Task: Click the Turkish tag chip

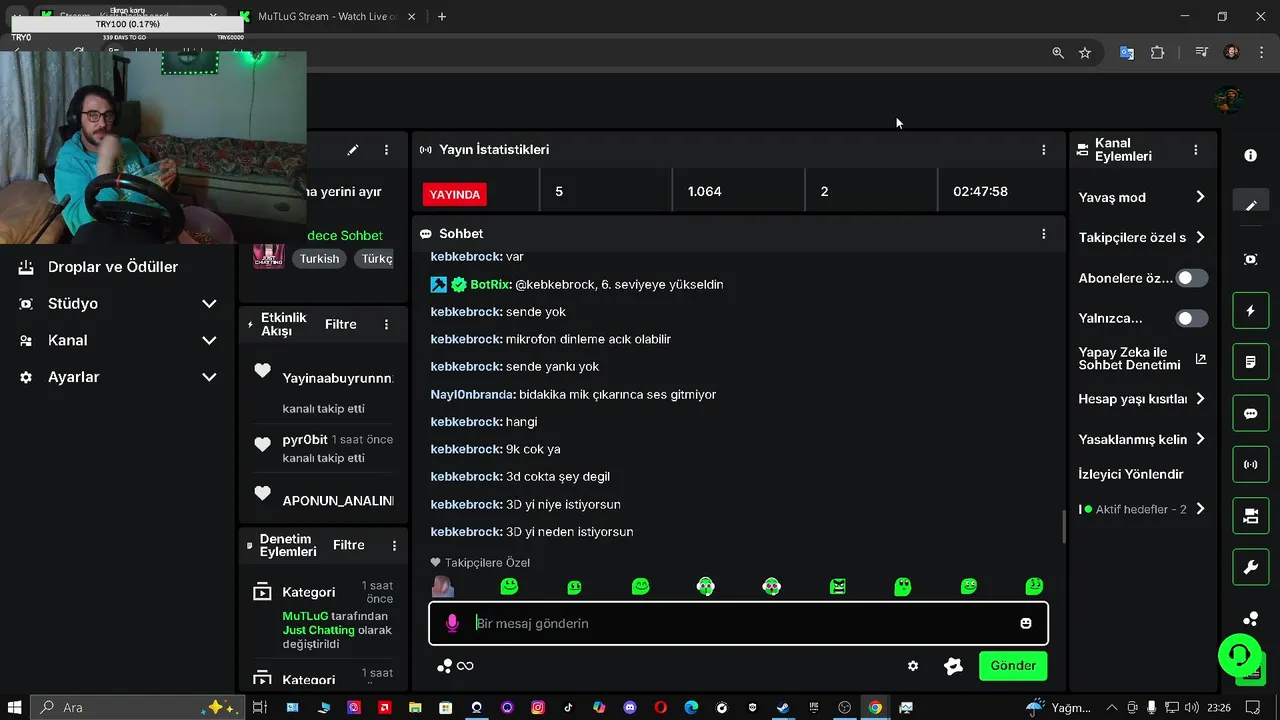Action: pos(320,259)
